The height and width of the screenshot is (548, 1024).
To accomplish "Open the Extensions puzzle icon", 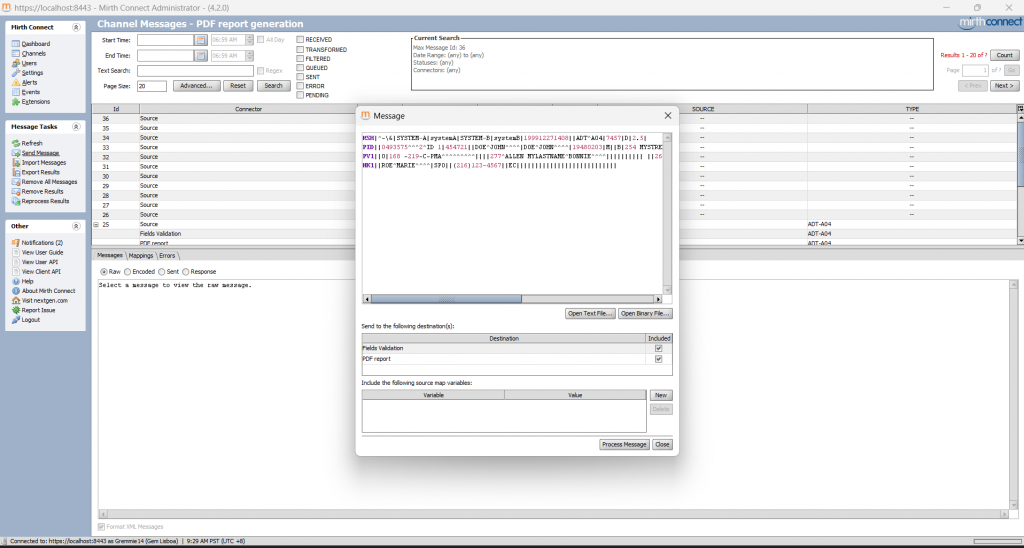I will 16,102.
